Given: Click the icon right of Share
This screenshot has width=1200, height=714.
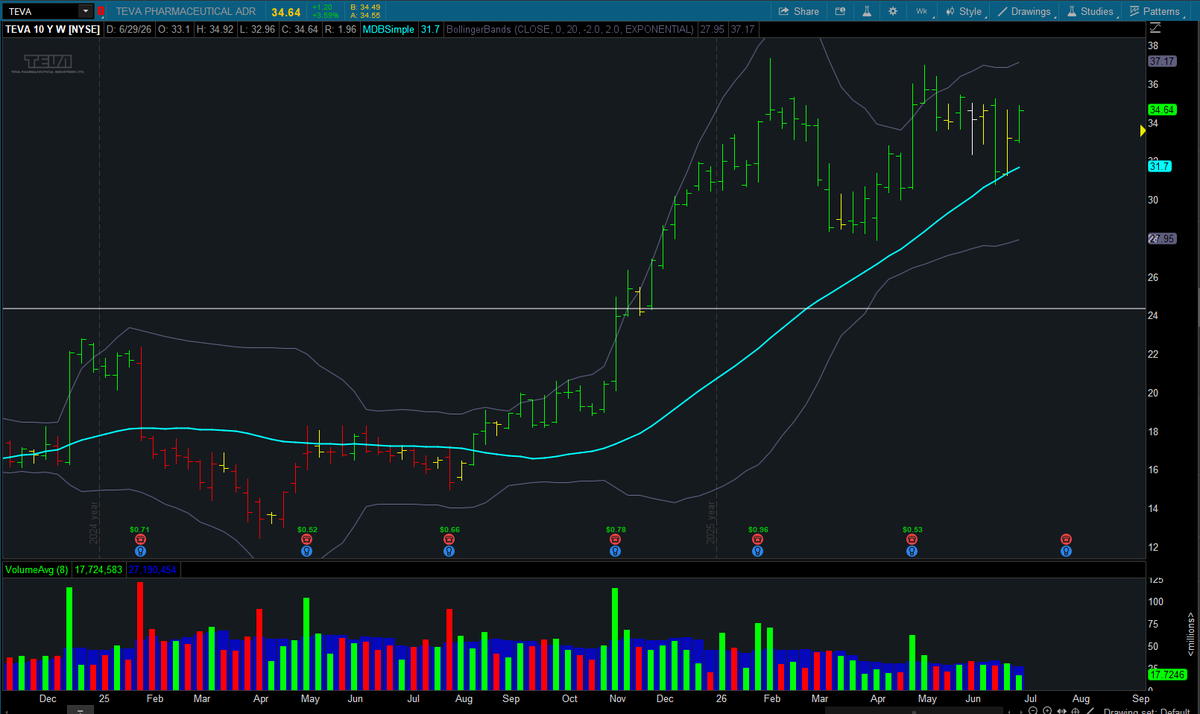Looking at the screenshot, I should pos(838,11).
